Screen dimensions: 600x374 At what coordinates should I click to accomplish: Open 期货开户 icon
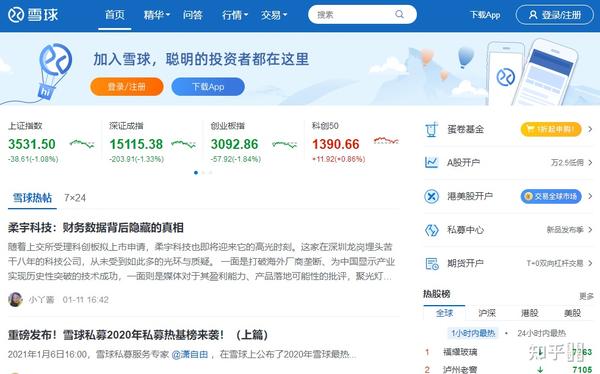click(x=432, y=264)
